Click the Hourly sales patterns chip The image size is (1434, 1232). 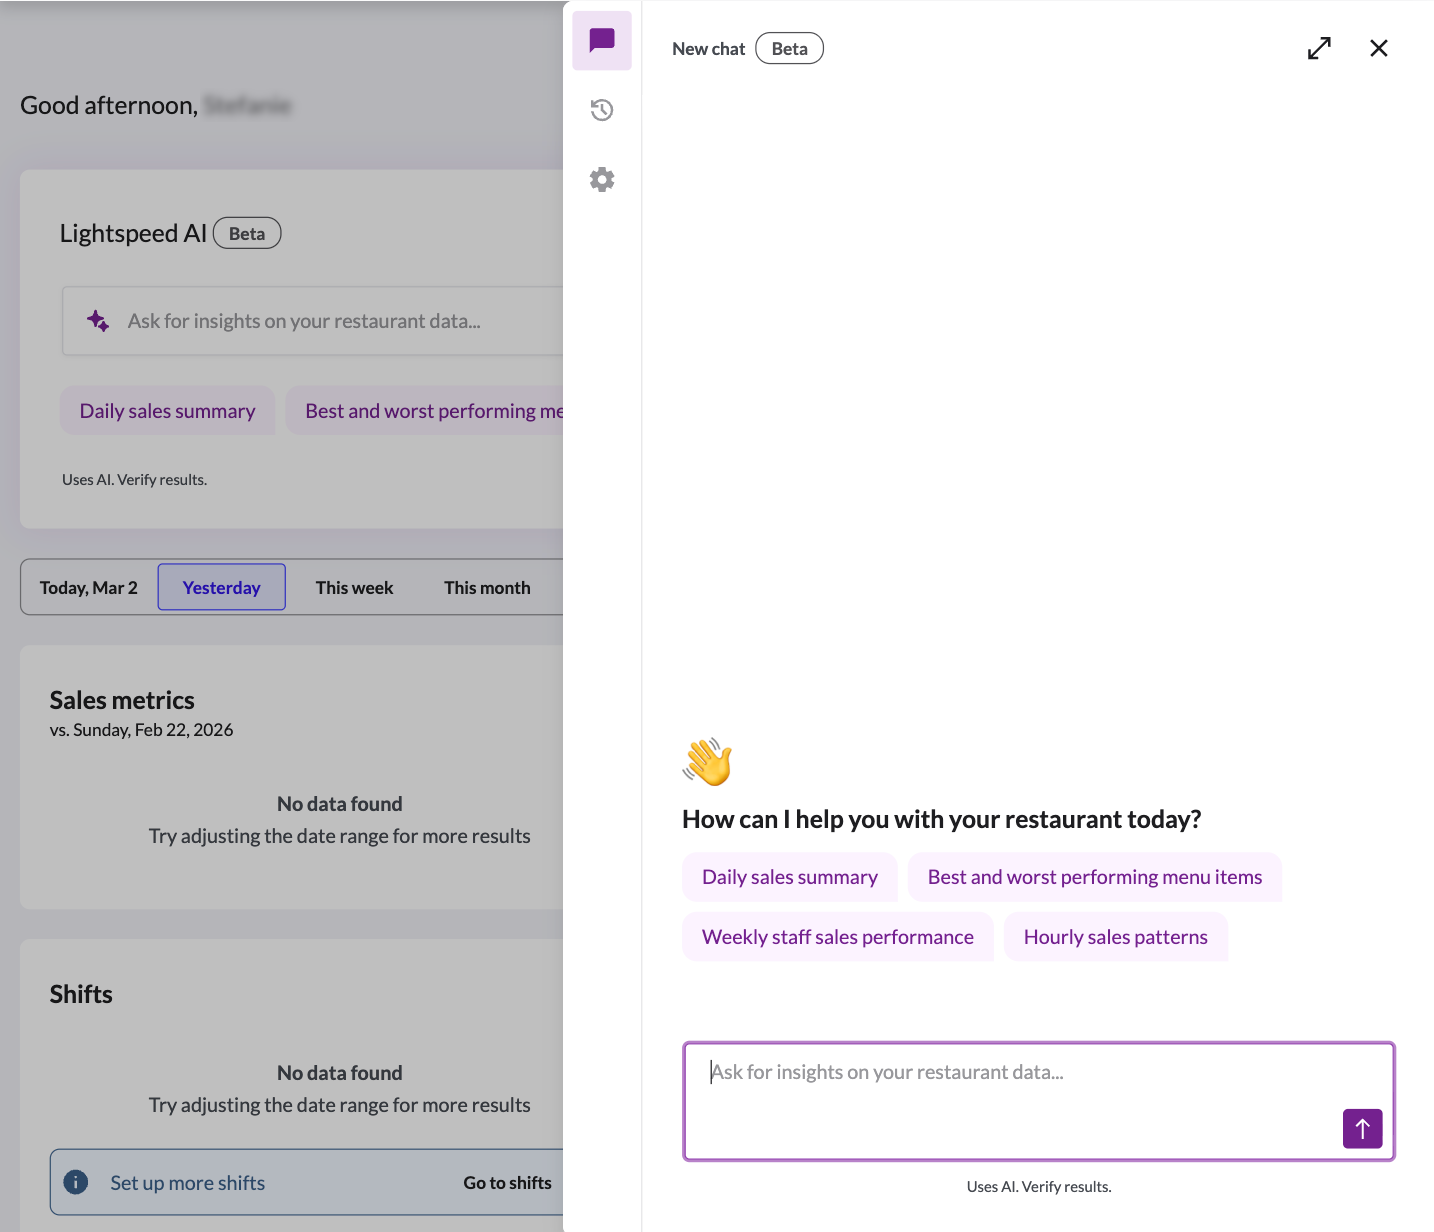pyautogui.click(x=1116, y=936)
